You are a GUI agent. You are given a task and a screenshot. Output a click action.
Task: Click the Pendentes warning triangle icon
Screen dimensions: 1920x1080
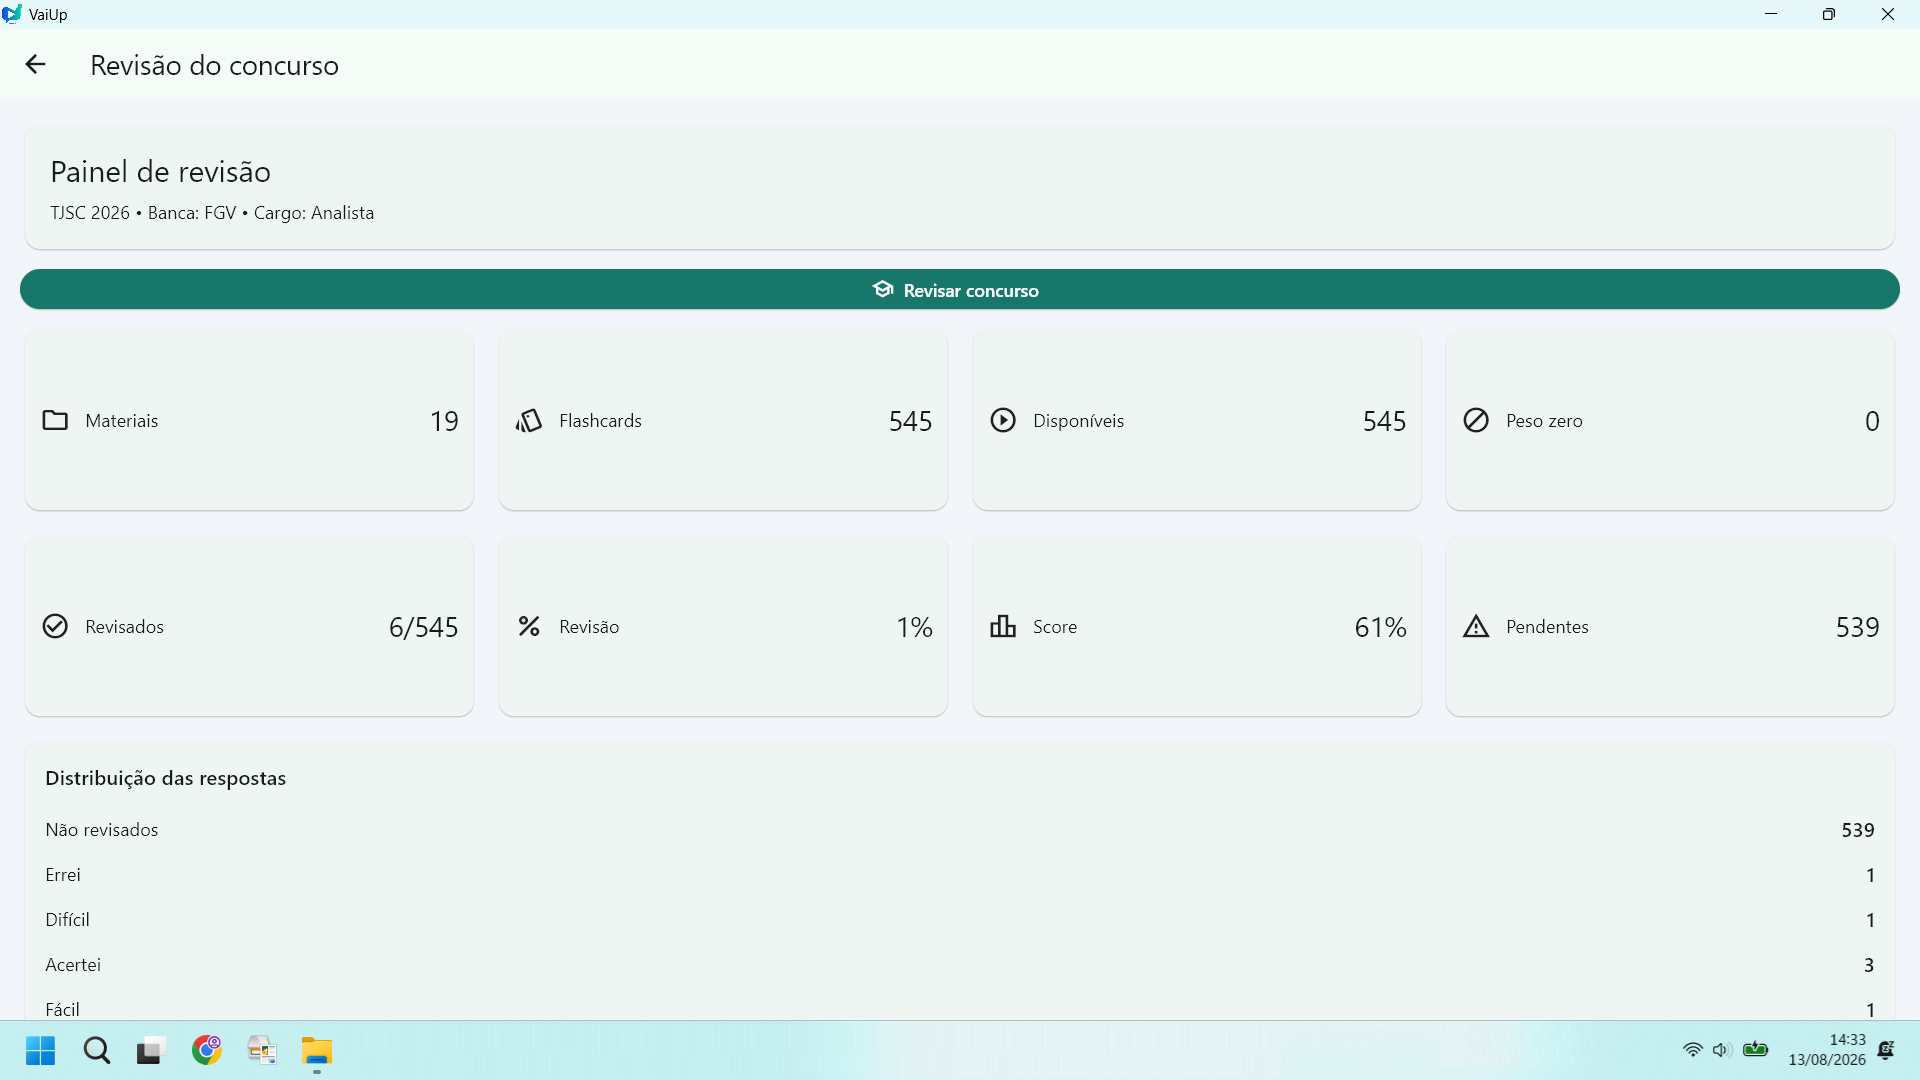1476,627
